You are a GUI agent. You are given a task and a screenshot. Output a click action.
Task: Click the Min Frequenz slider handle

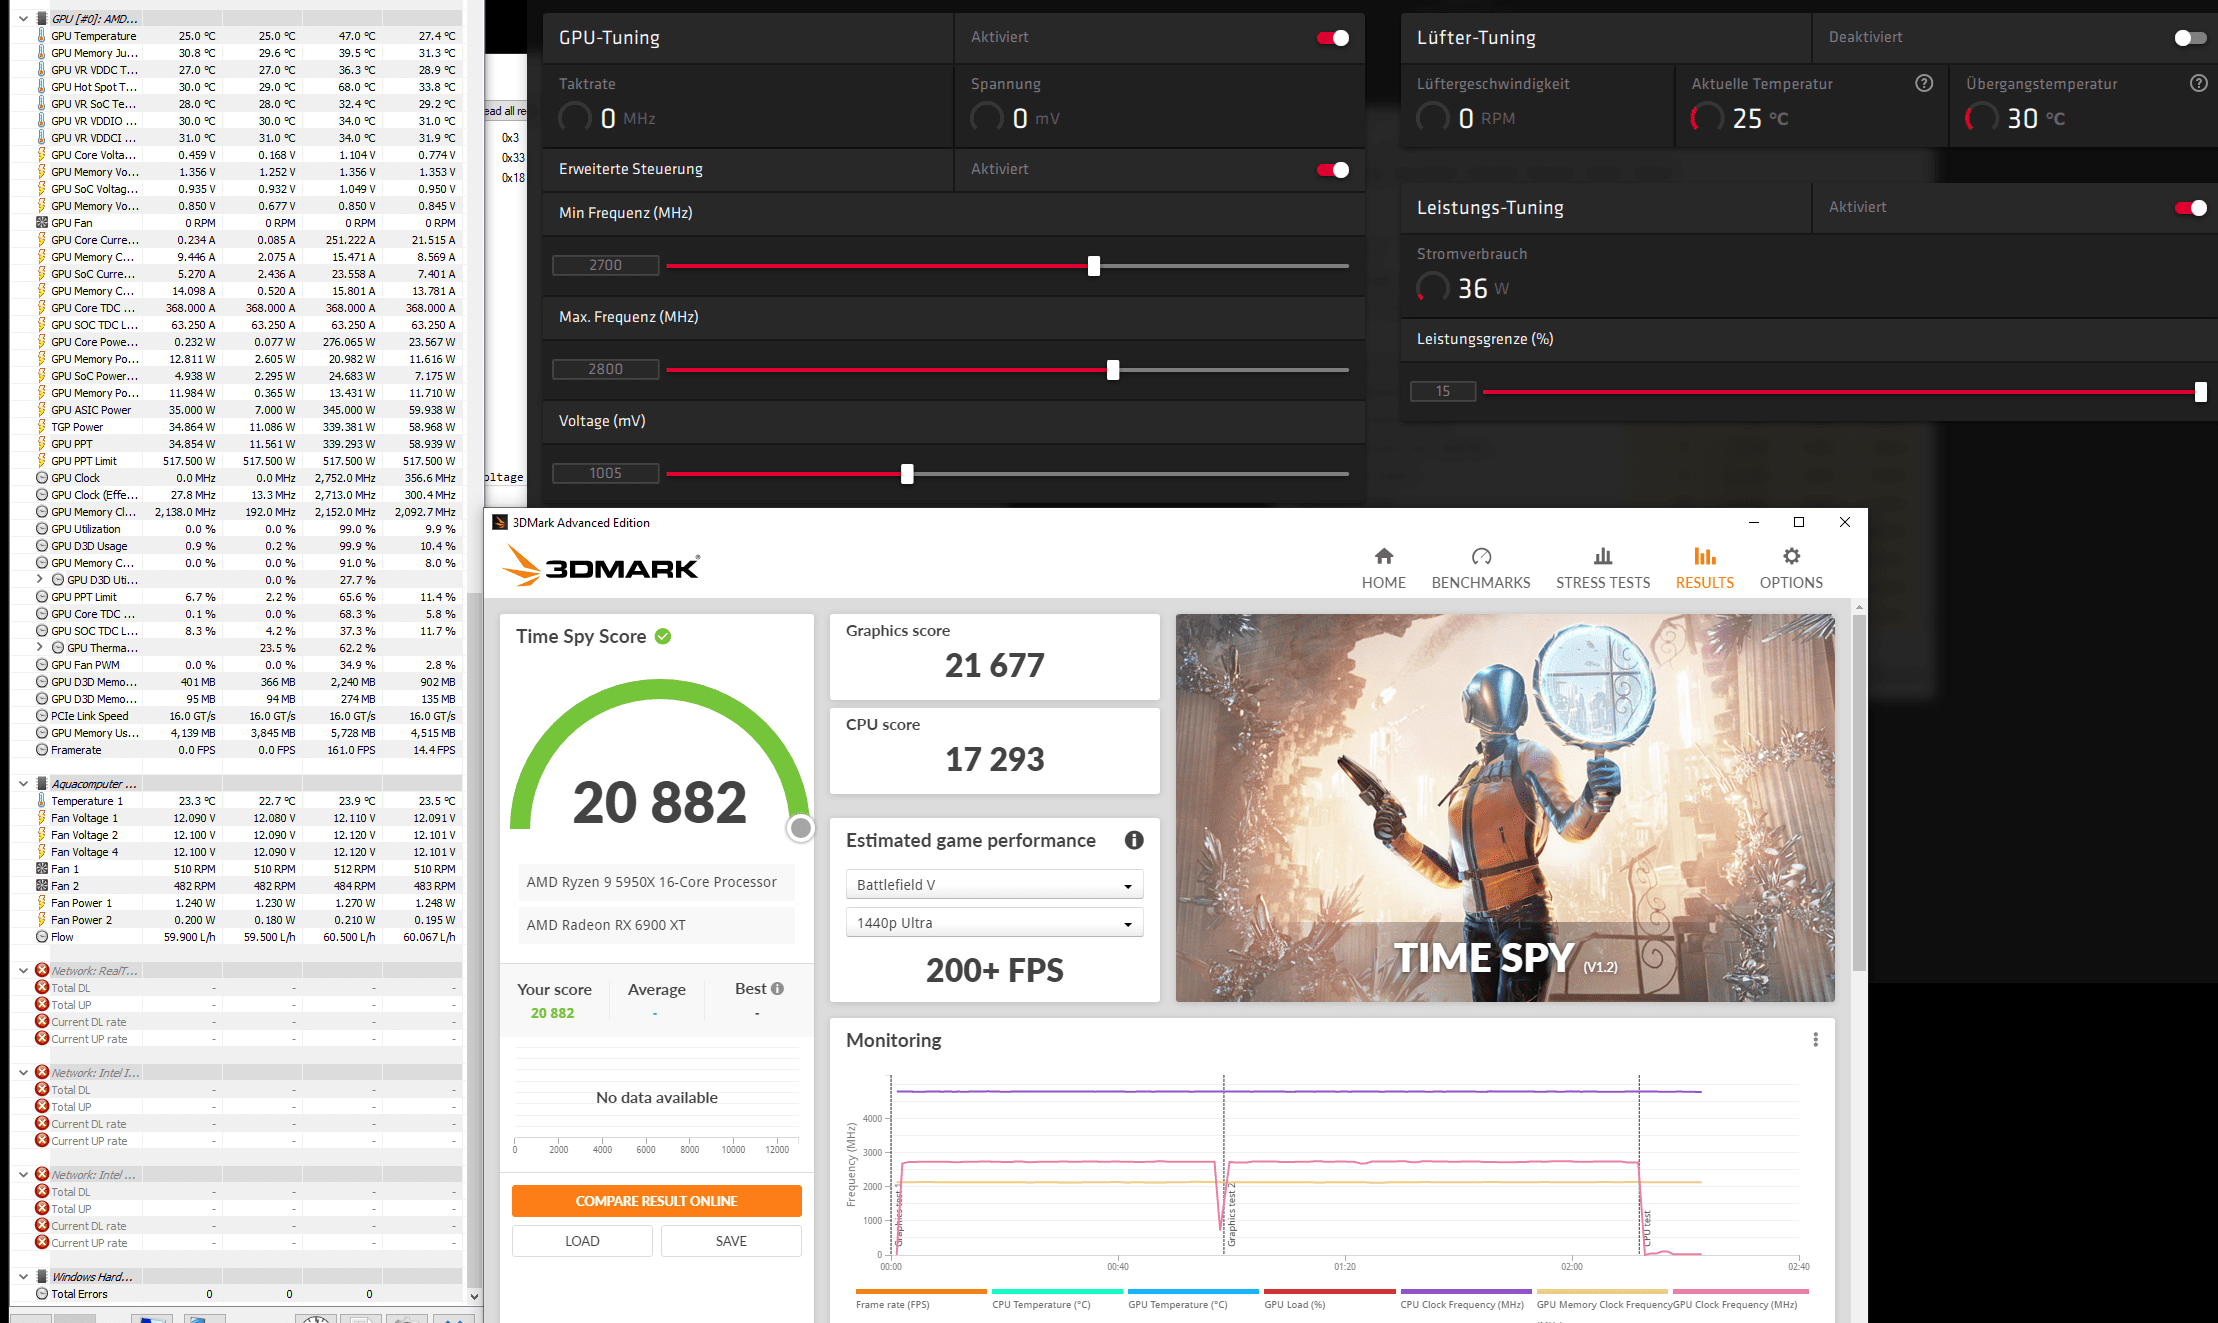[x=1093, y=266]
